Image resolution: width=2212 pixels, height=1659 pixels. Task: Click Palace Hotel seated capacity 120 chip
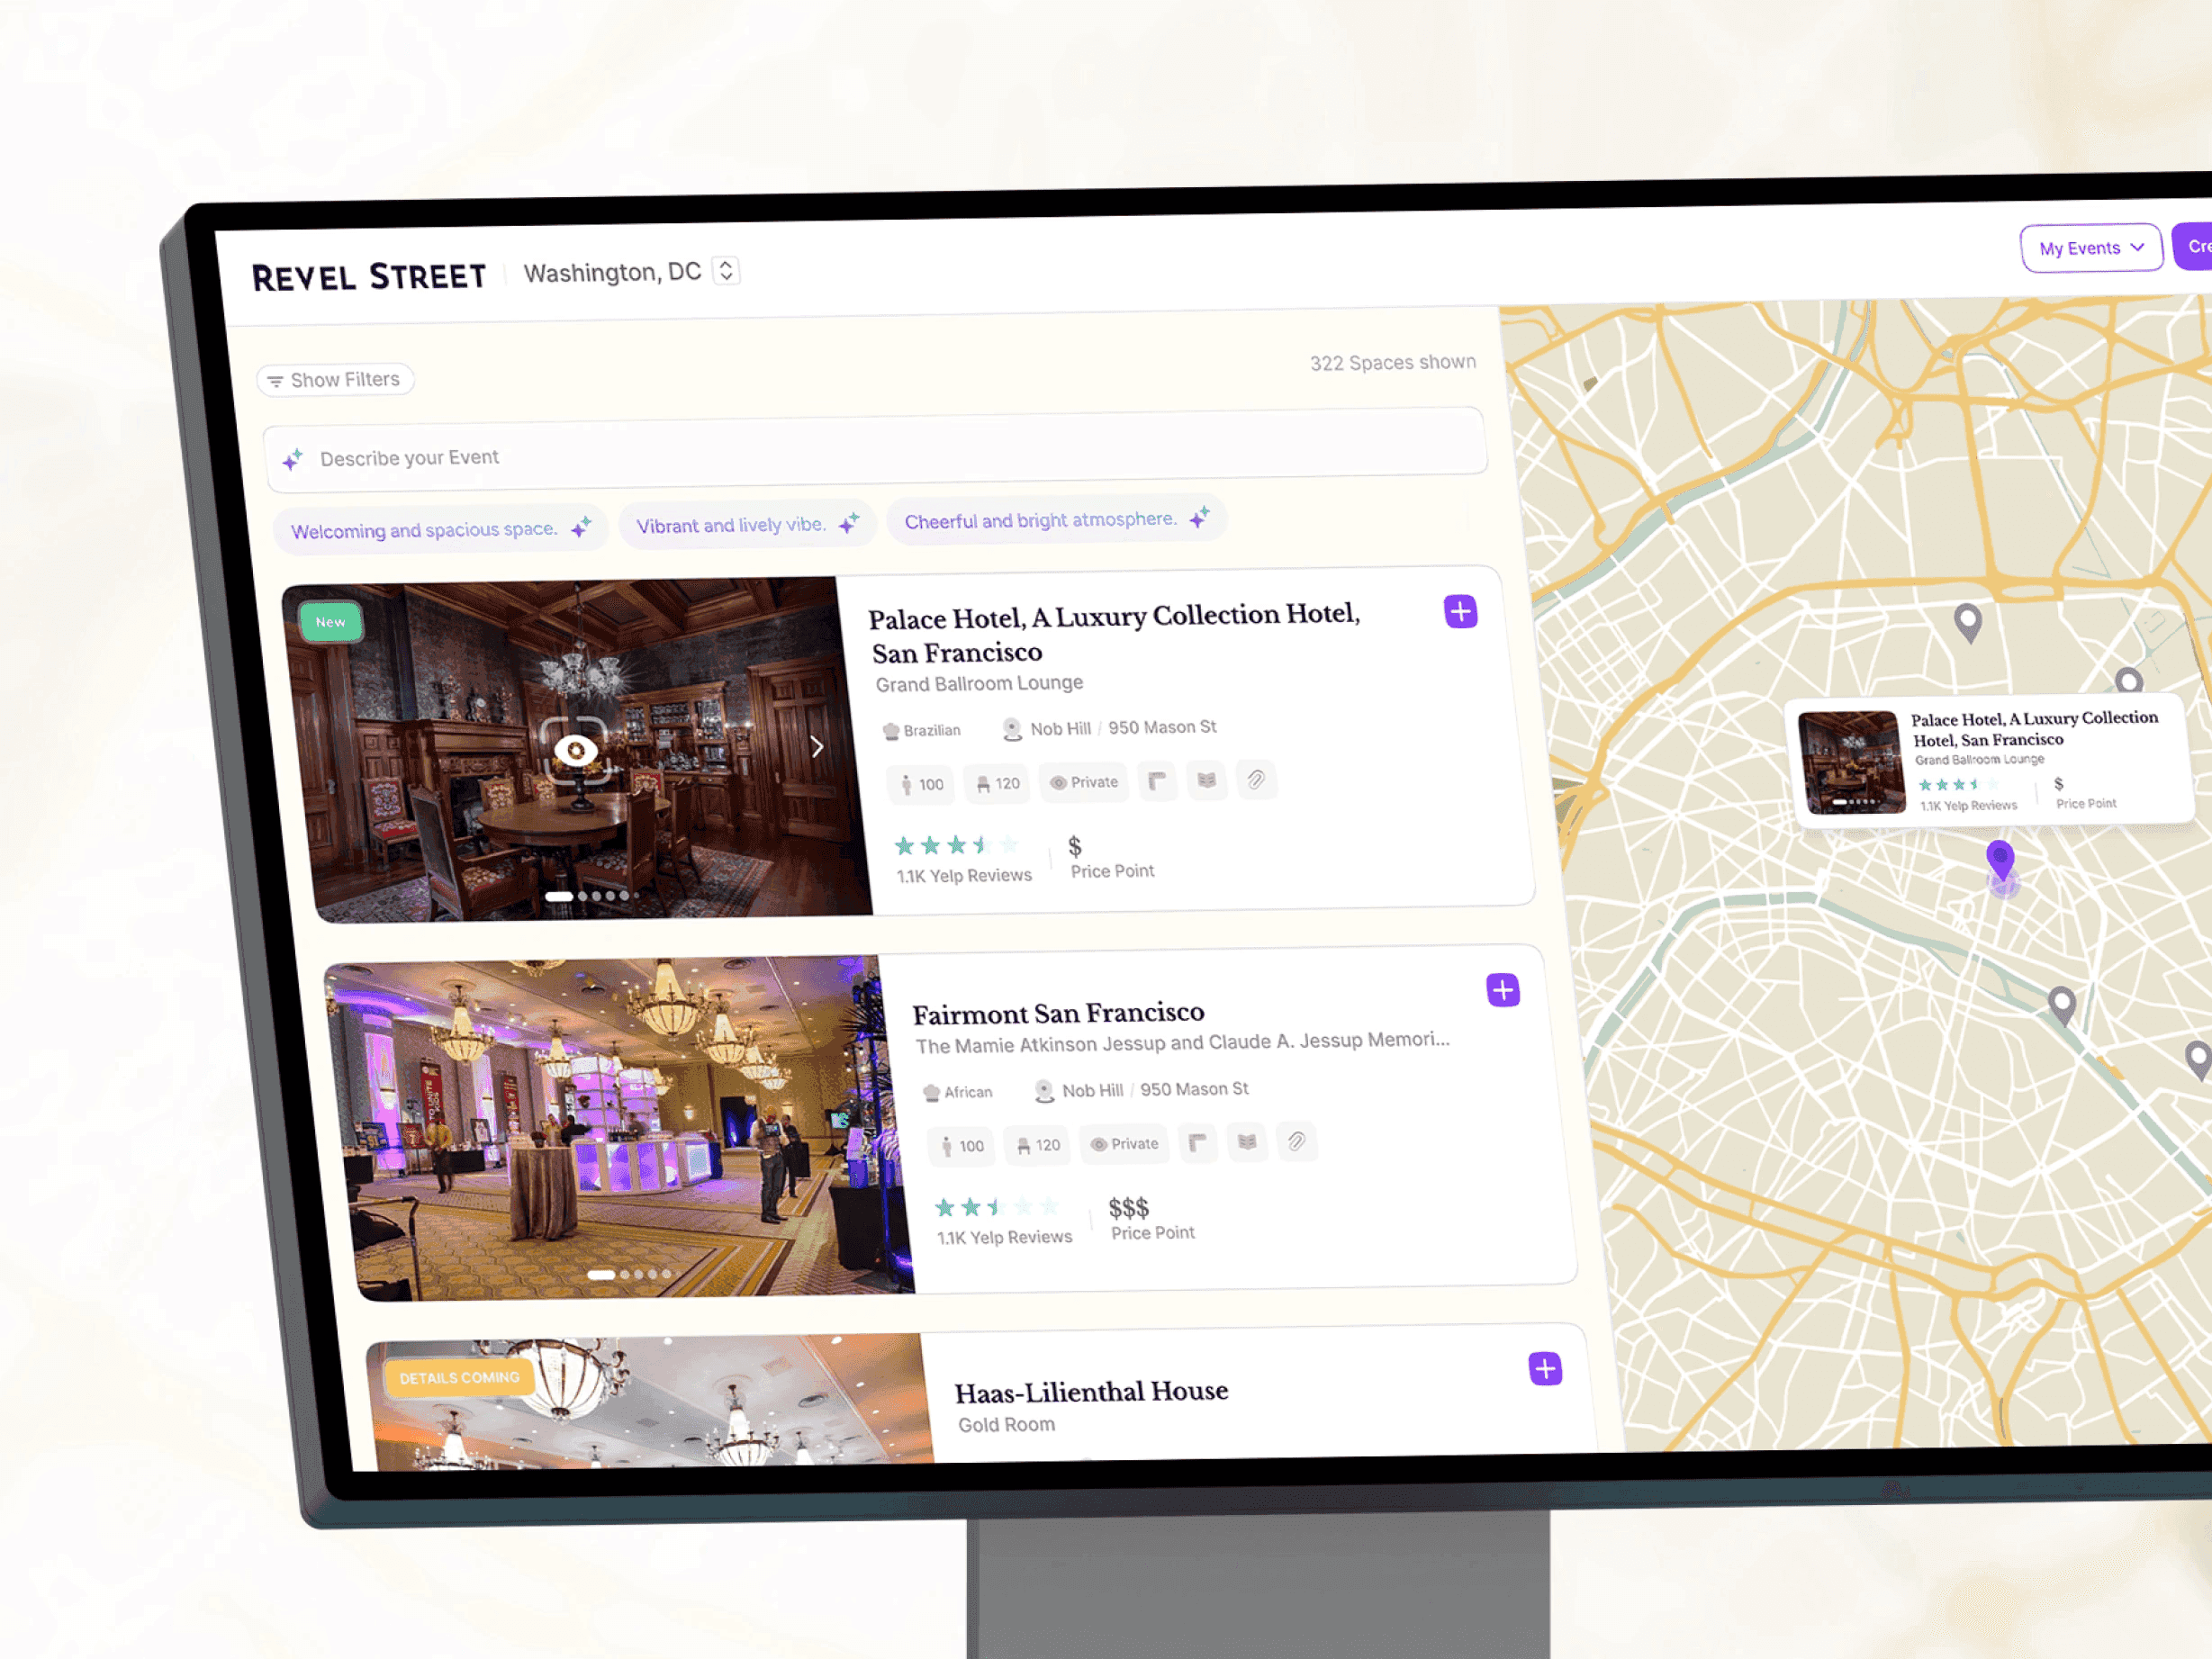[998, 784]
